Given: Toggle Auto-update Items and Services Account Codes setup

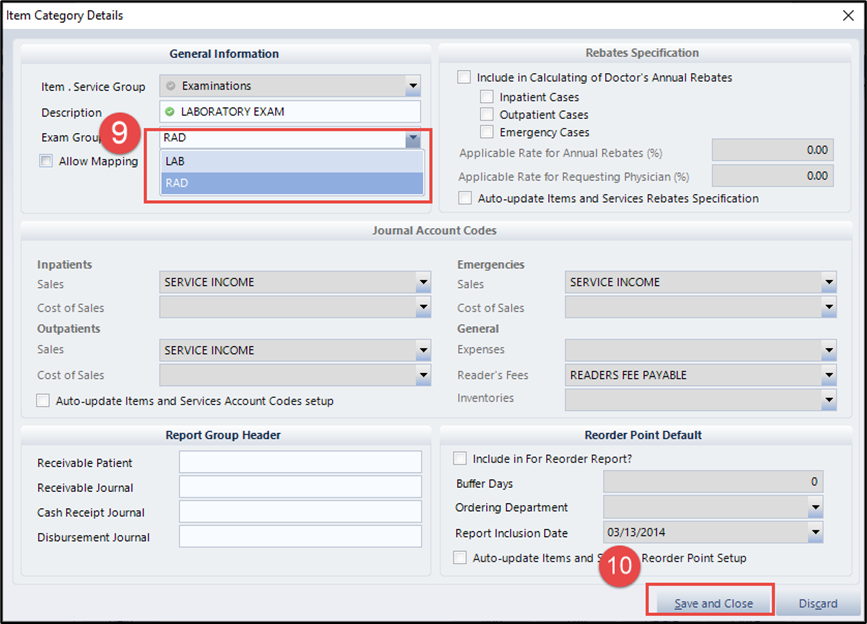Looking at the screenshot, I should [43, 401].
